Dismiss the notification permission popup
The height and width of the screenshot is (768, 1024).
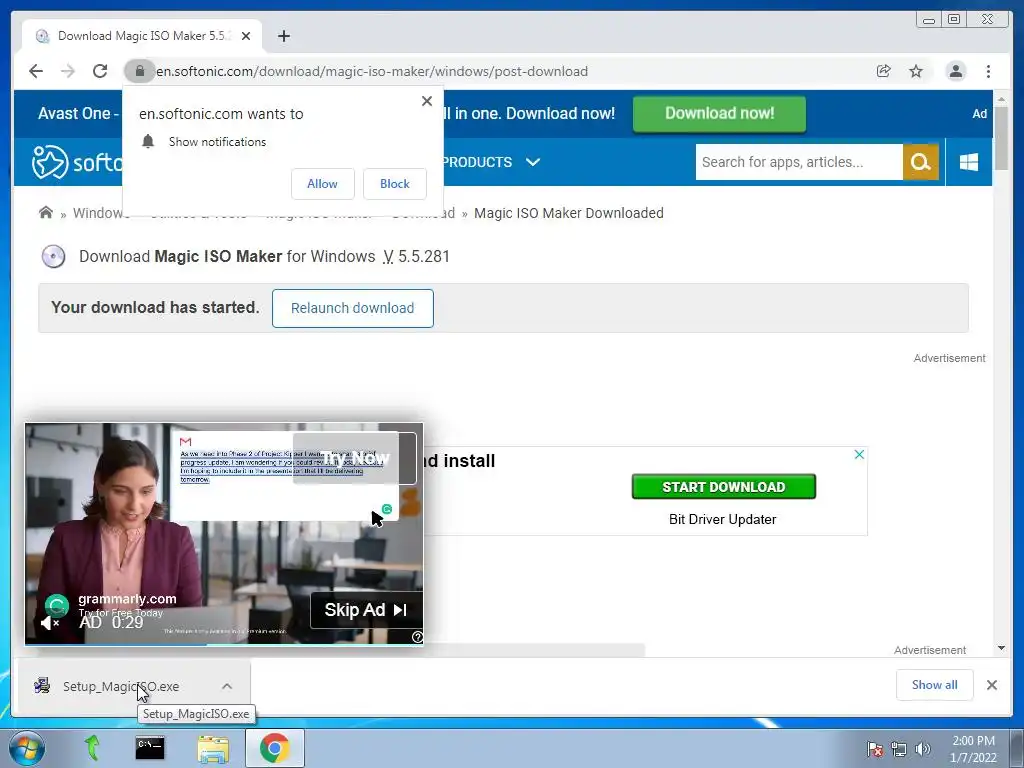pos(427,101)
